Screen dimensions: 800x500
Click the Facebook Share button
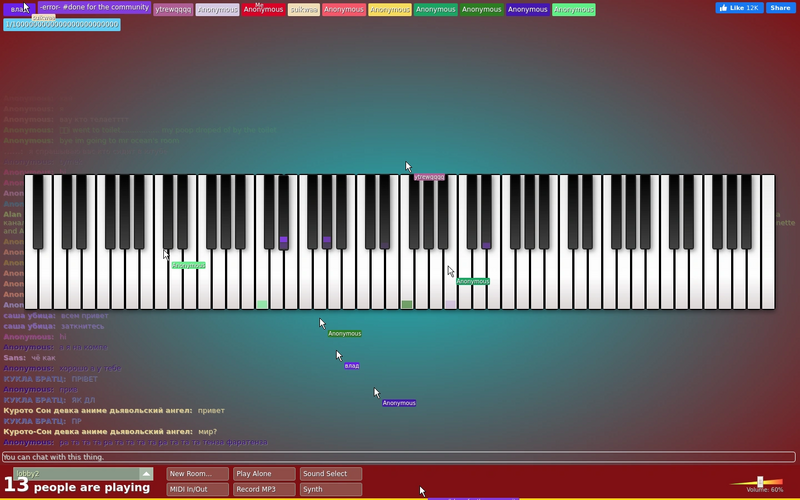(x=780, y=8)
